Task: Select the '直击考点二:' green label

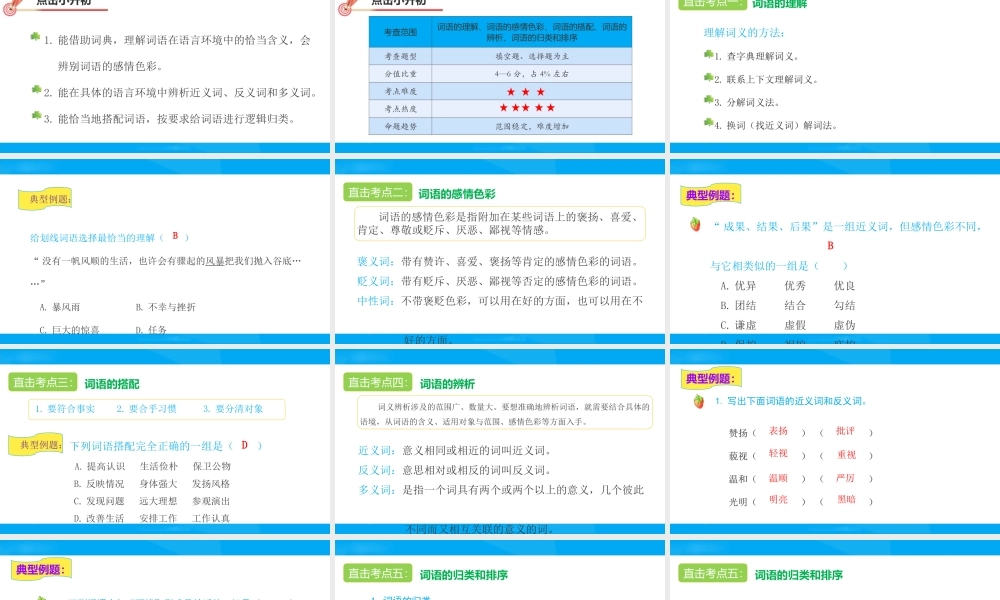Action: click(x=378, y=193)
